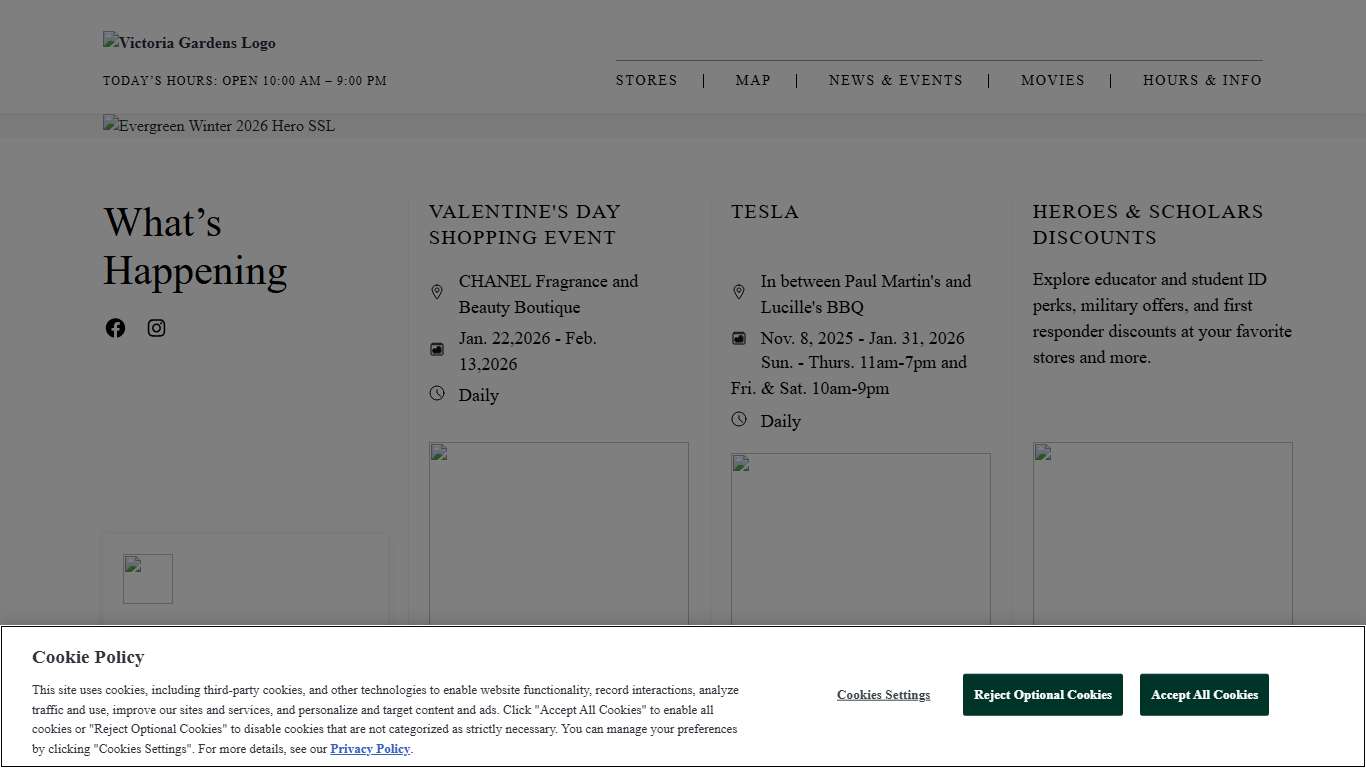The width and height of the screenshot is (1366, 768).
Task: Click clock icon in Valentine's Day event
Action: point(437,393)
